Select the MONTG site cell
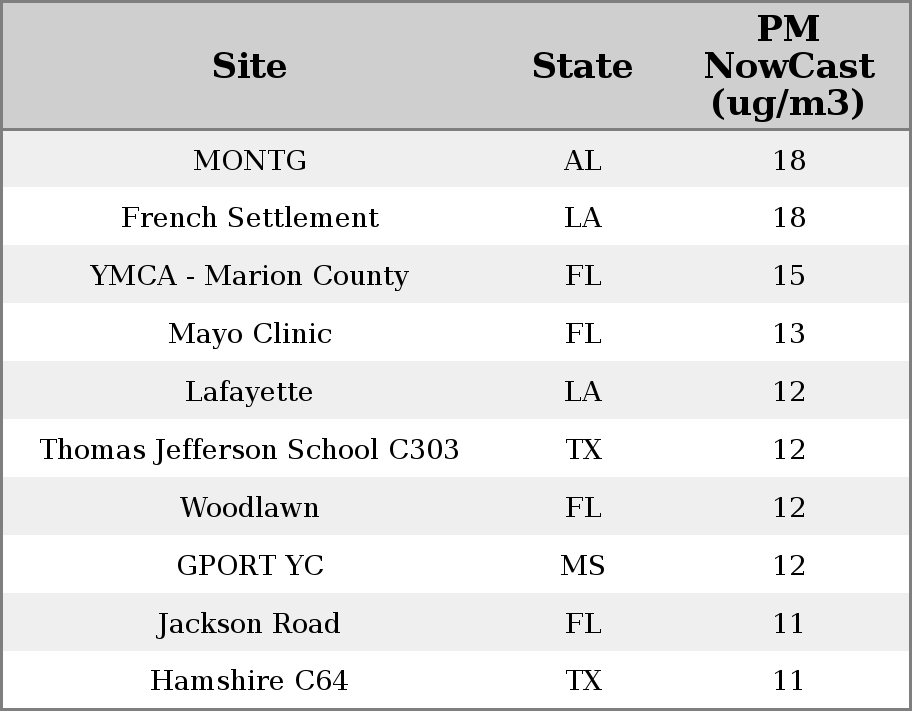Image resolution: width=912 pixels, height=711 pixels. click(249, 161)
